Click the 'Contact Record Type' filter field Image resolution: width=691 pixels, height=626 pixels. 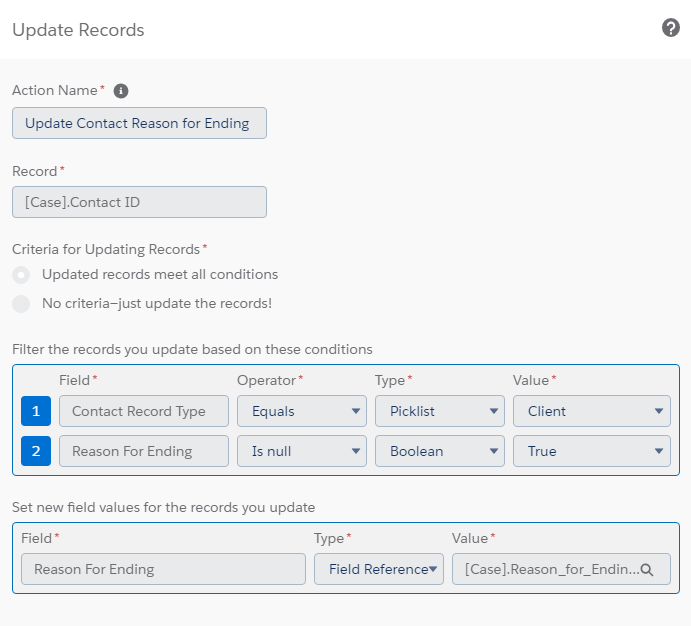(x=144, y=411)
